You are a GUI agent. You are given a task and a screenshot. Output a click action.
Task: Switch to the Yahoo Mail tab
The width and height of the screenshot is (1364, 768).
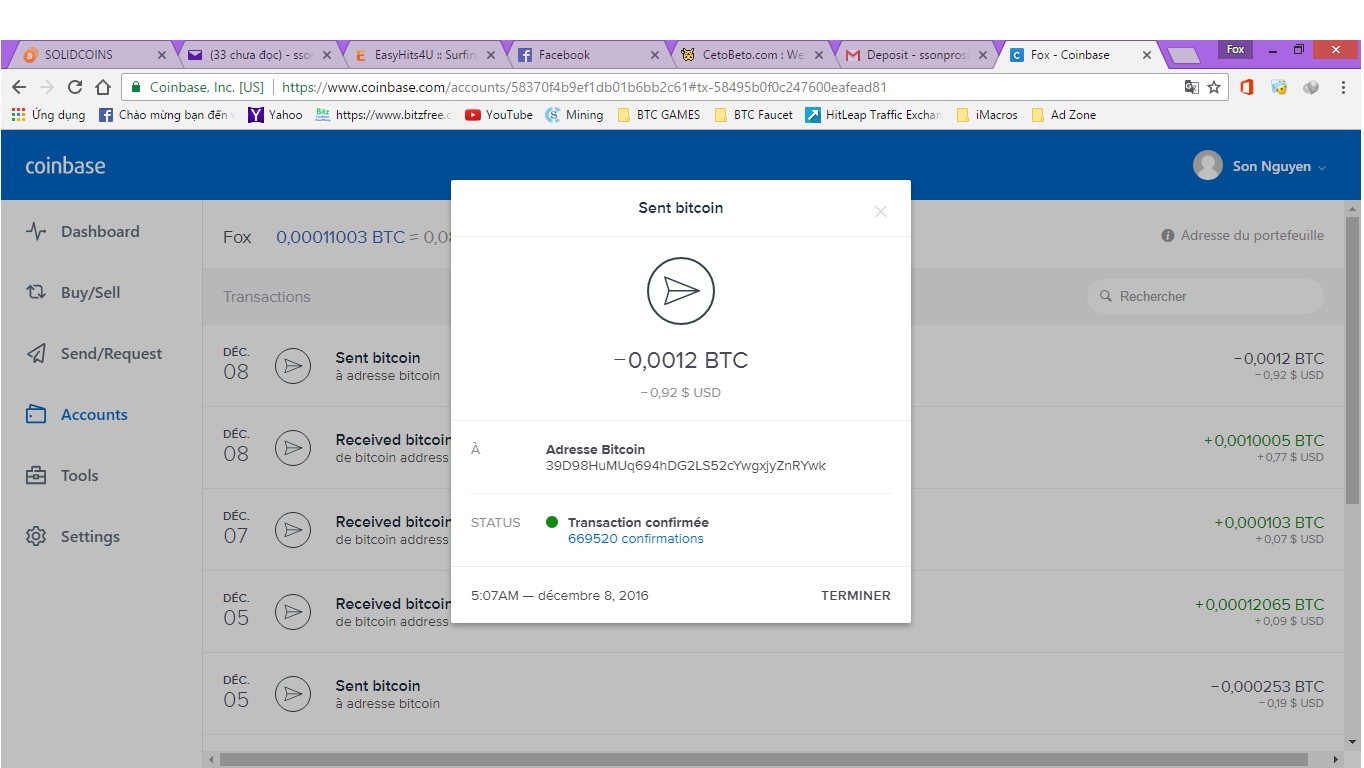[x=258, y=55]
